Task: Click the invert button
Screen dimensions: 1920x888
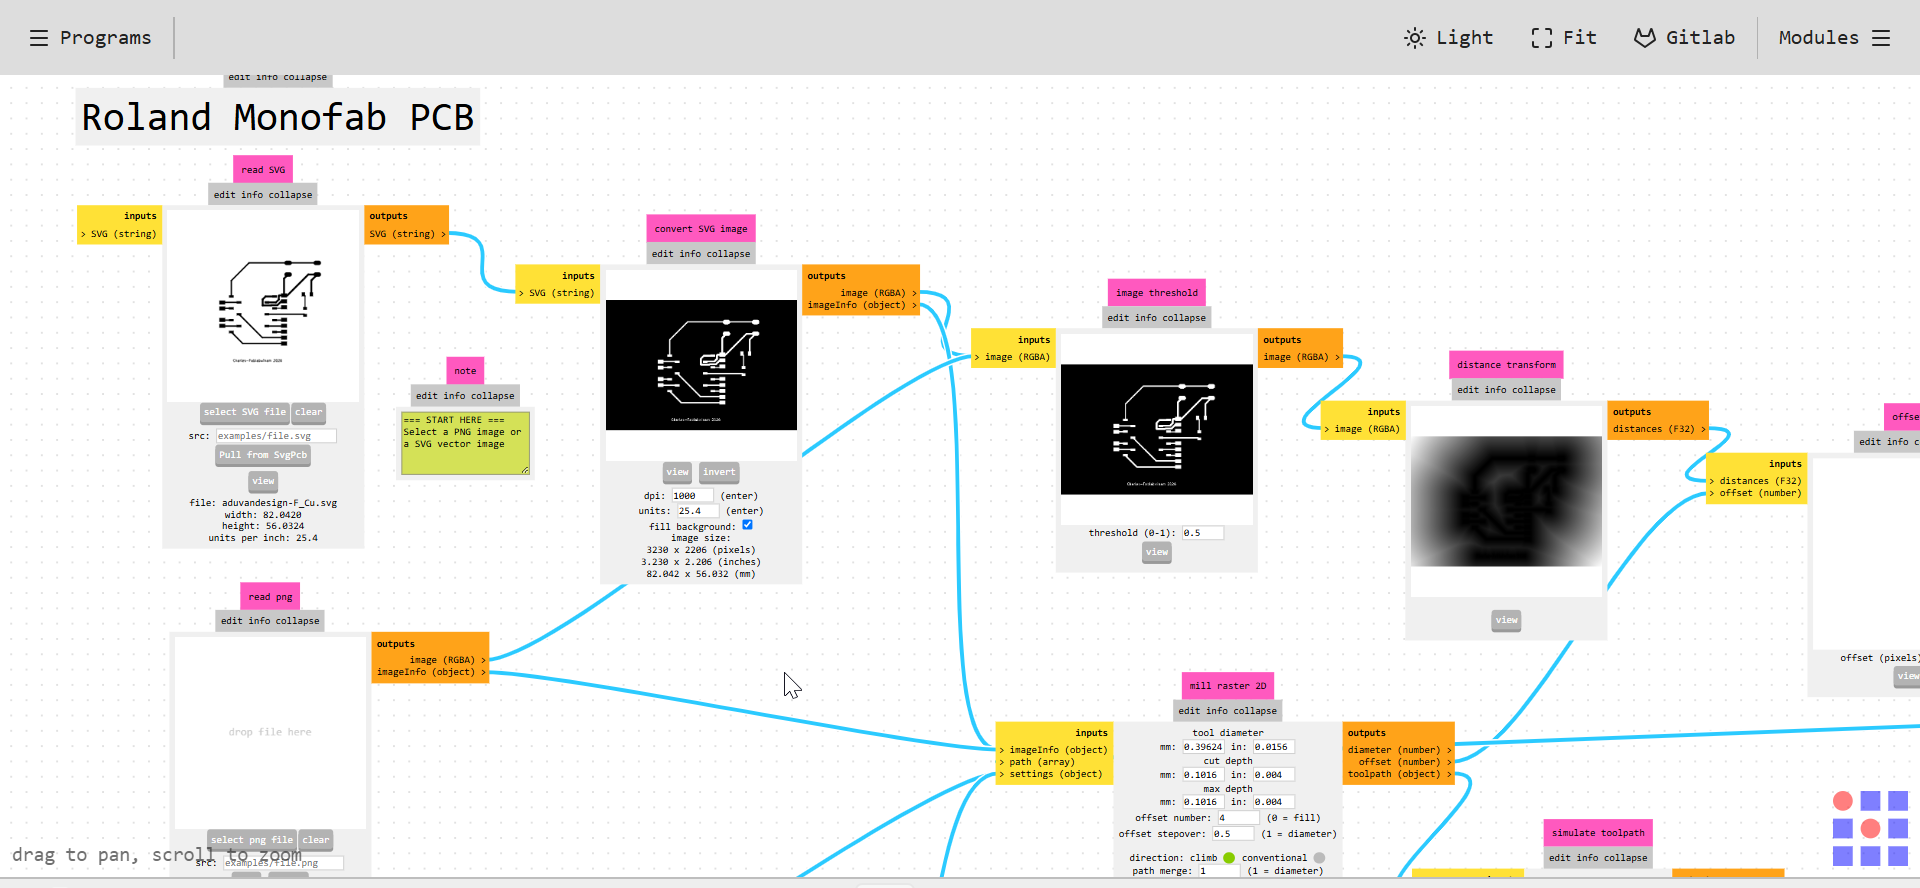Action: 719,472
